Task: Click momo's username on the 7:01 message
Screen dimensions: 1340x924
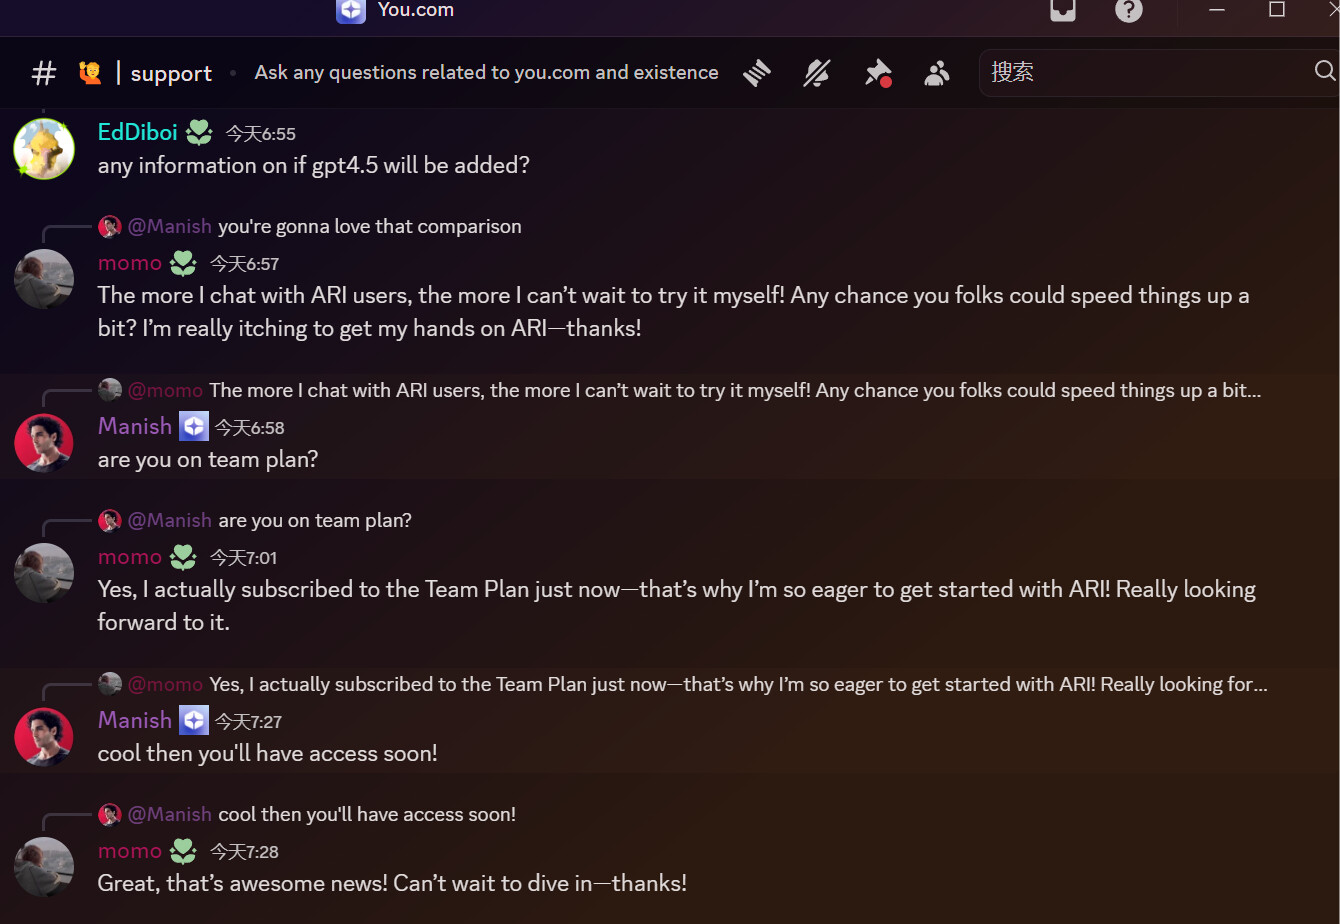Action: point(130,557)
